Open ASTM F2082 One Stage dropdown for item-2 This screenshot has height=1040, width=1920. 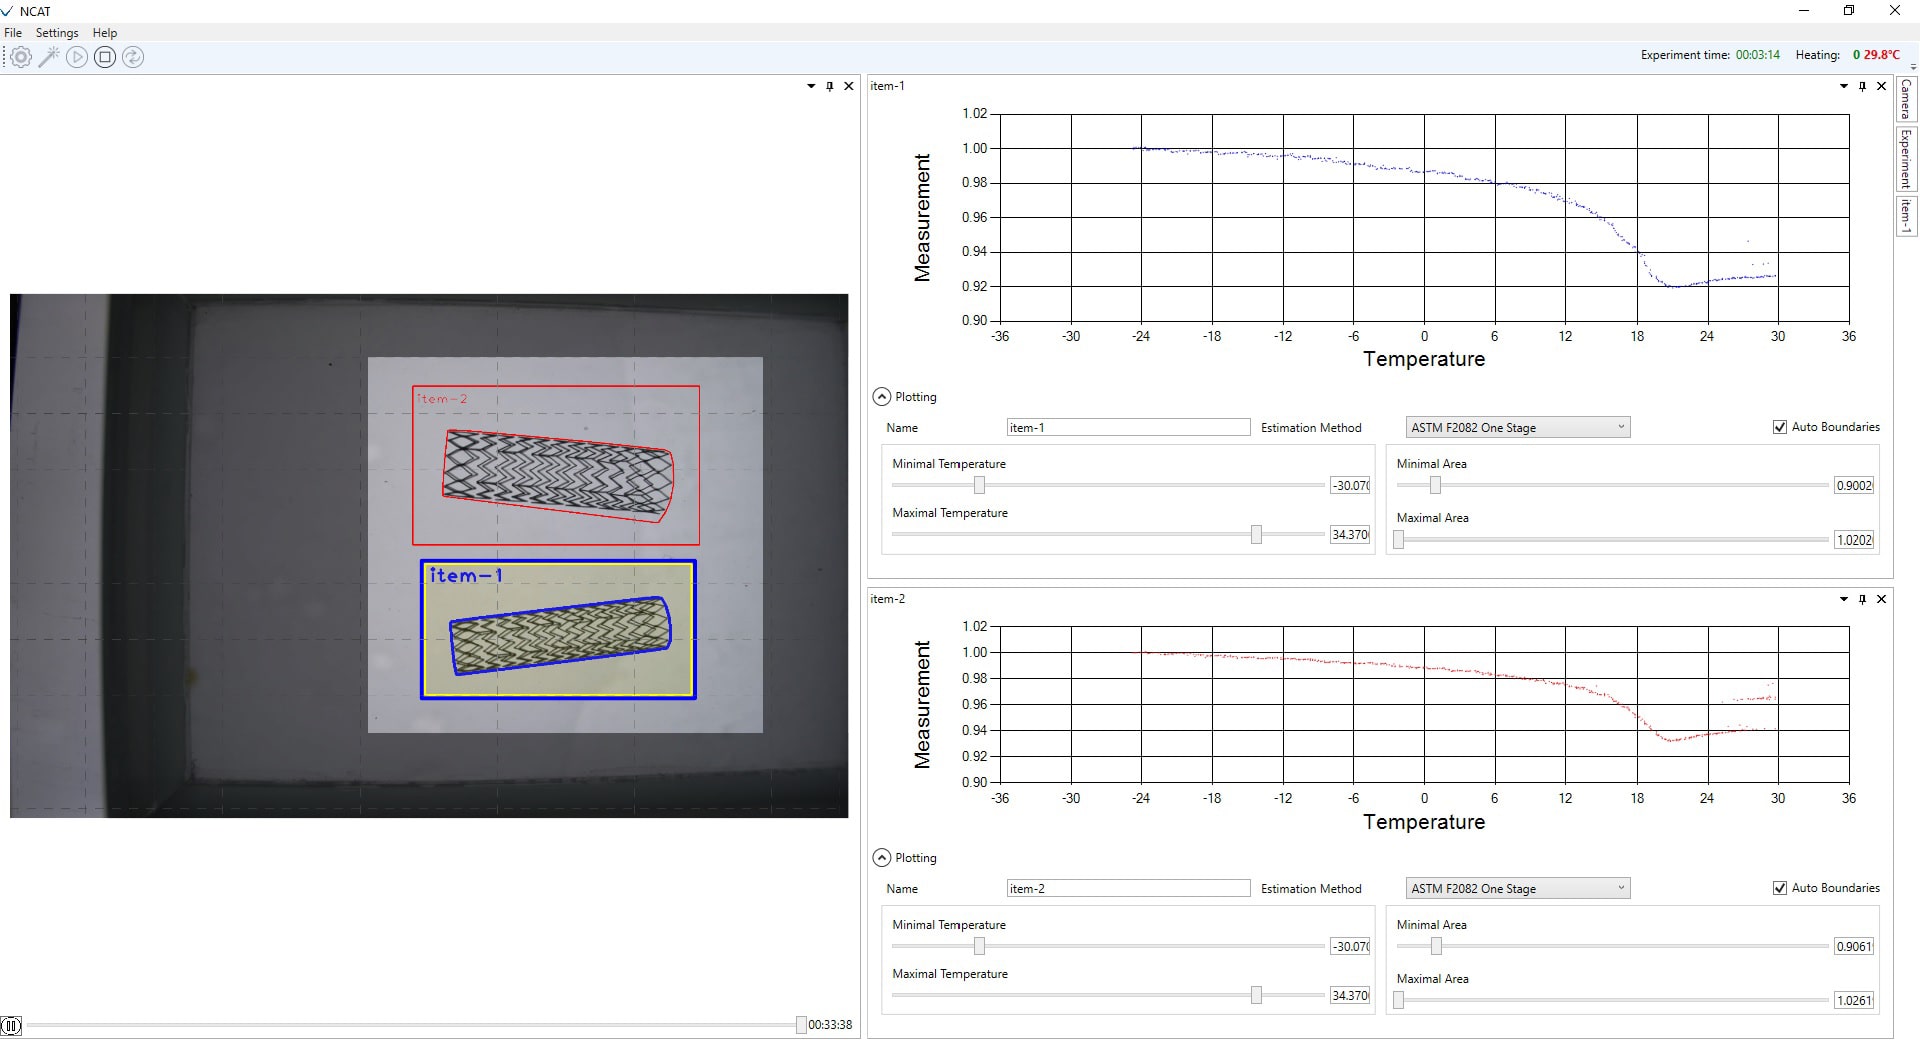(1620, 888)
